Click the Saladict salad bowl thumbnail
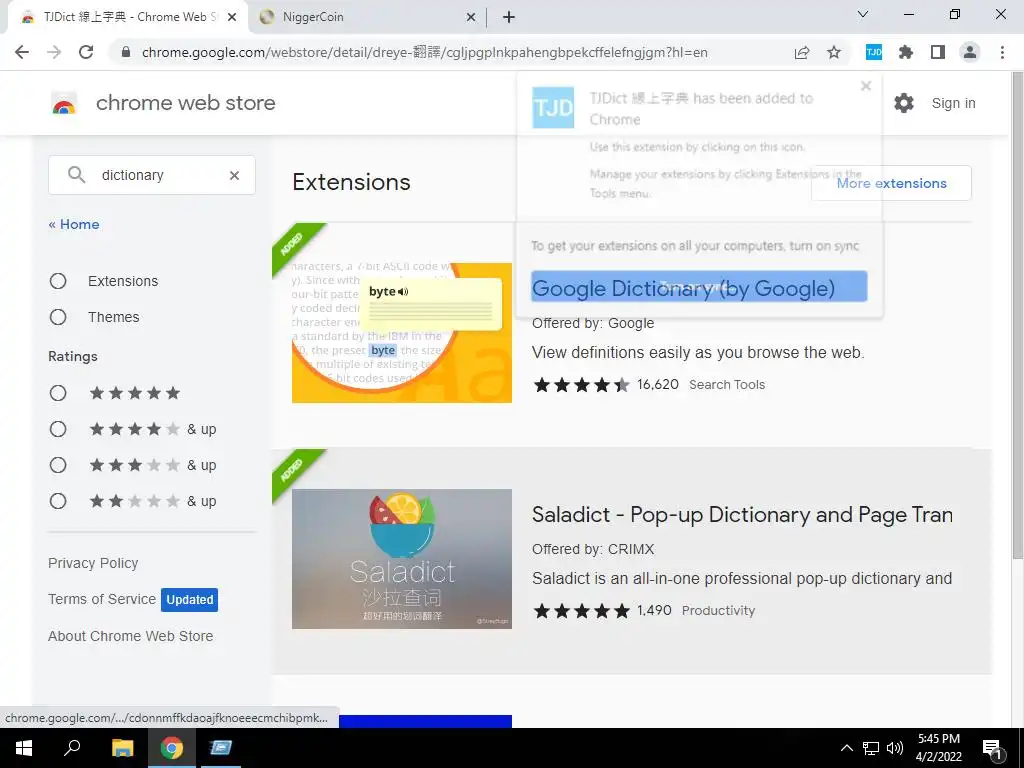Screen dimensions: 1024x768 [402, 559]
